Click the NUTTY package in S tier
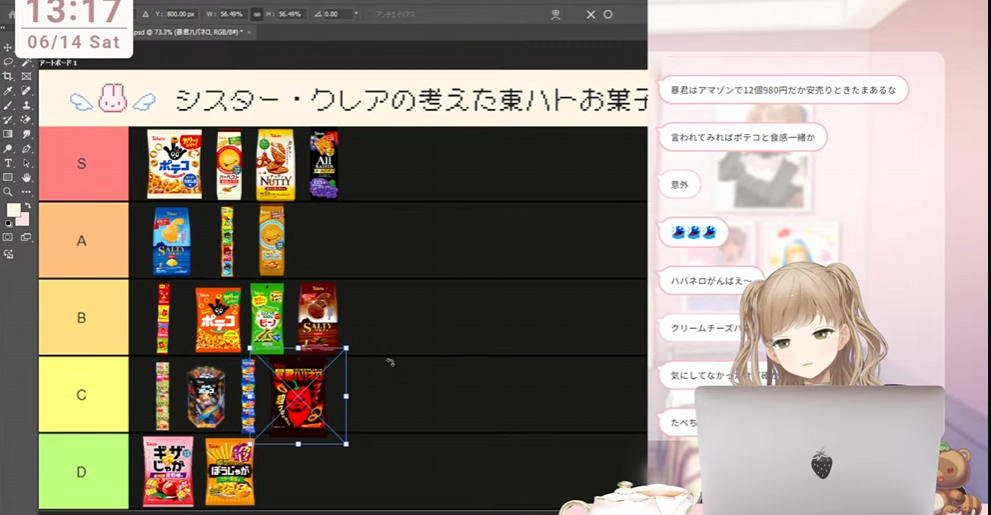991x515 pixels. click(x=275, y=164)
